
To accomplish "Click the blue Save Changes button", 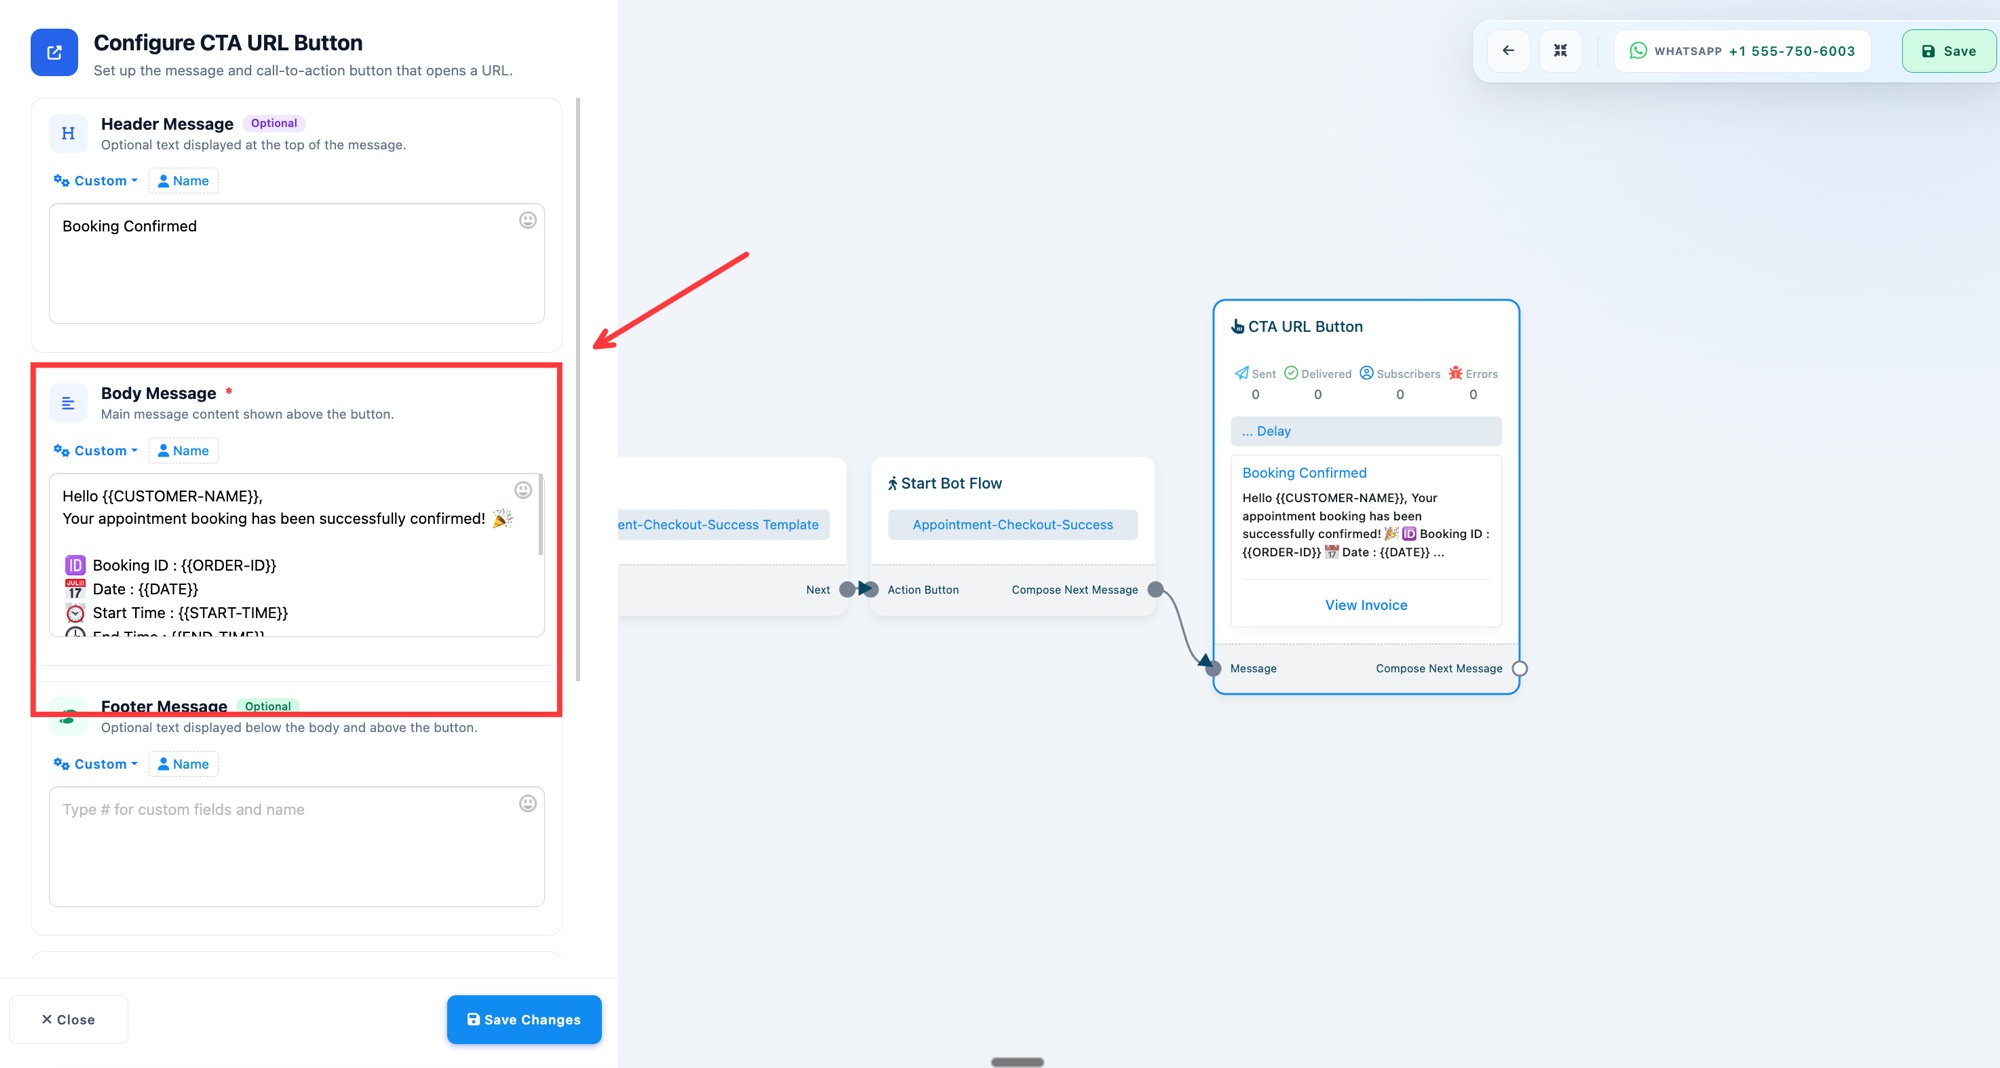I will point(524,1019).
